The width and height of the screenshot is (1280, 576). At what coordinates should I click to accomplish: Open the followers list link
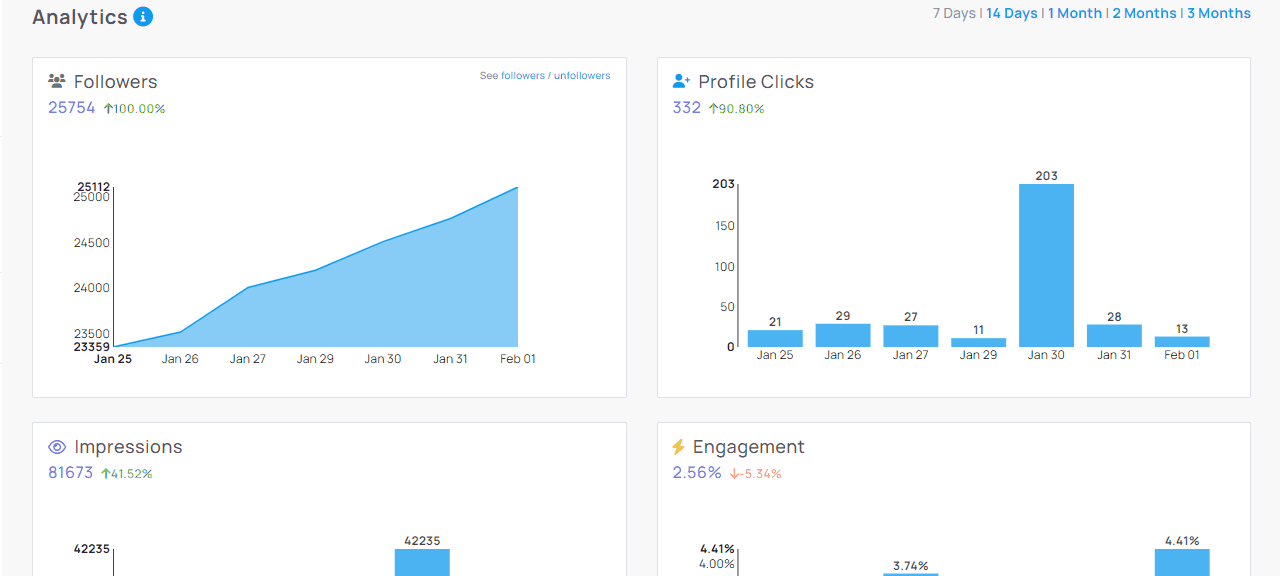tap(523, 76)
